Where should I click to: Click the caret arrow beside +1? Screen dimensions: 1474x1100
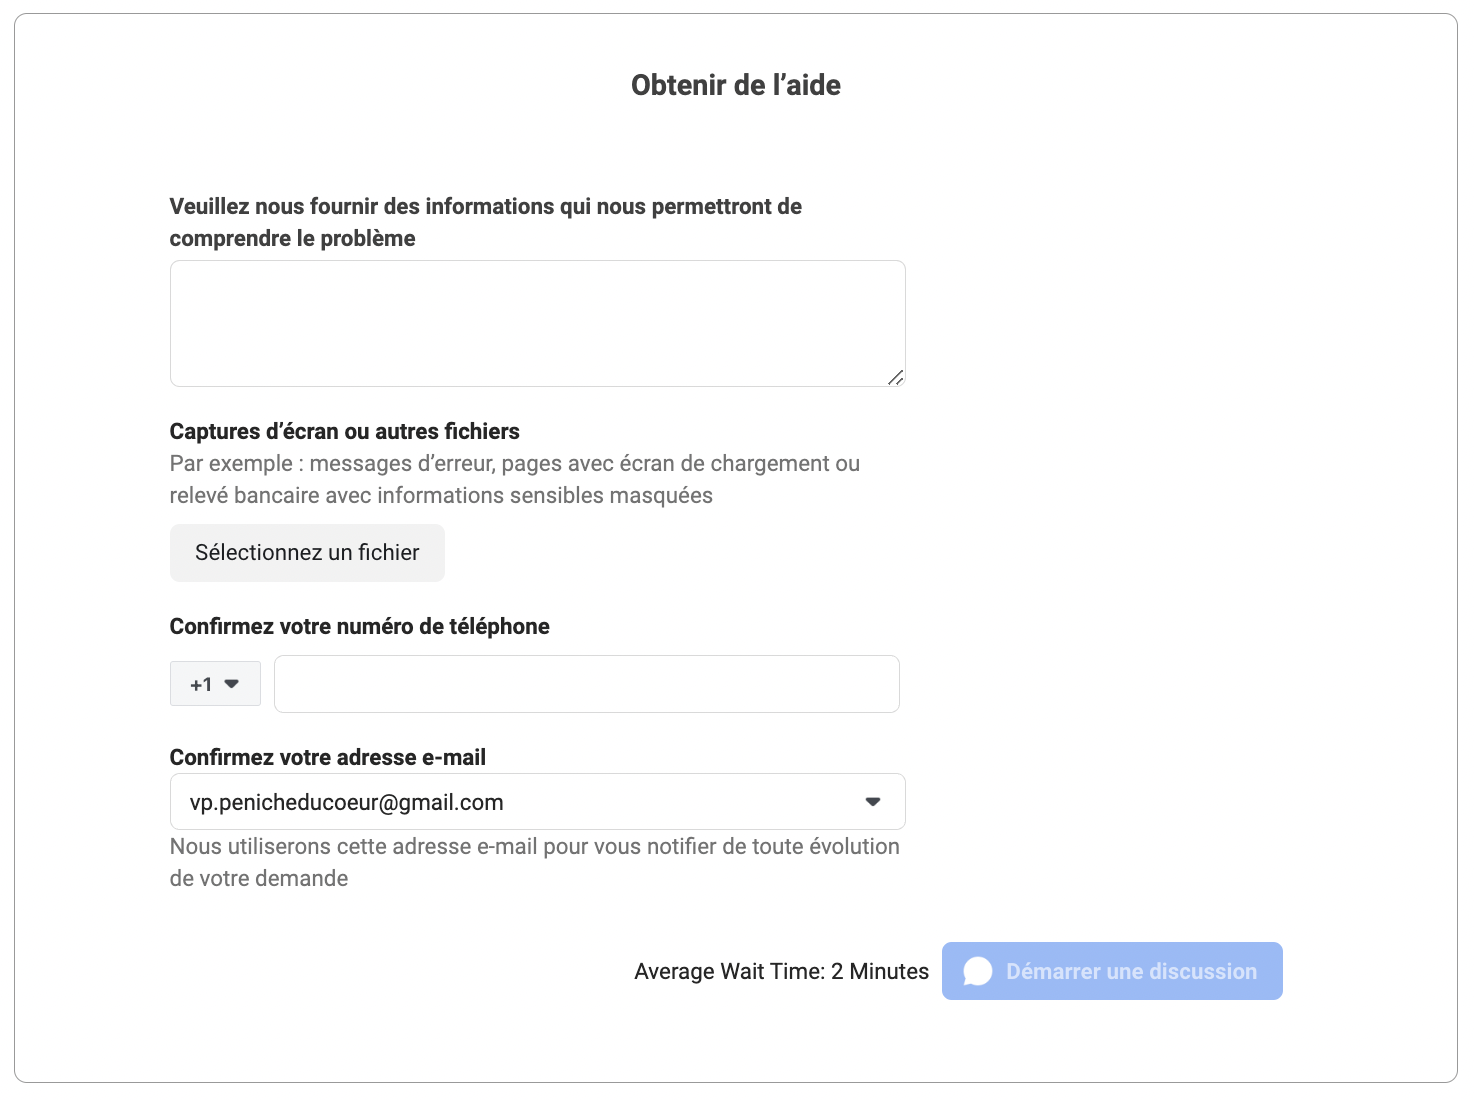(x=232, y=684)
